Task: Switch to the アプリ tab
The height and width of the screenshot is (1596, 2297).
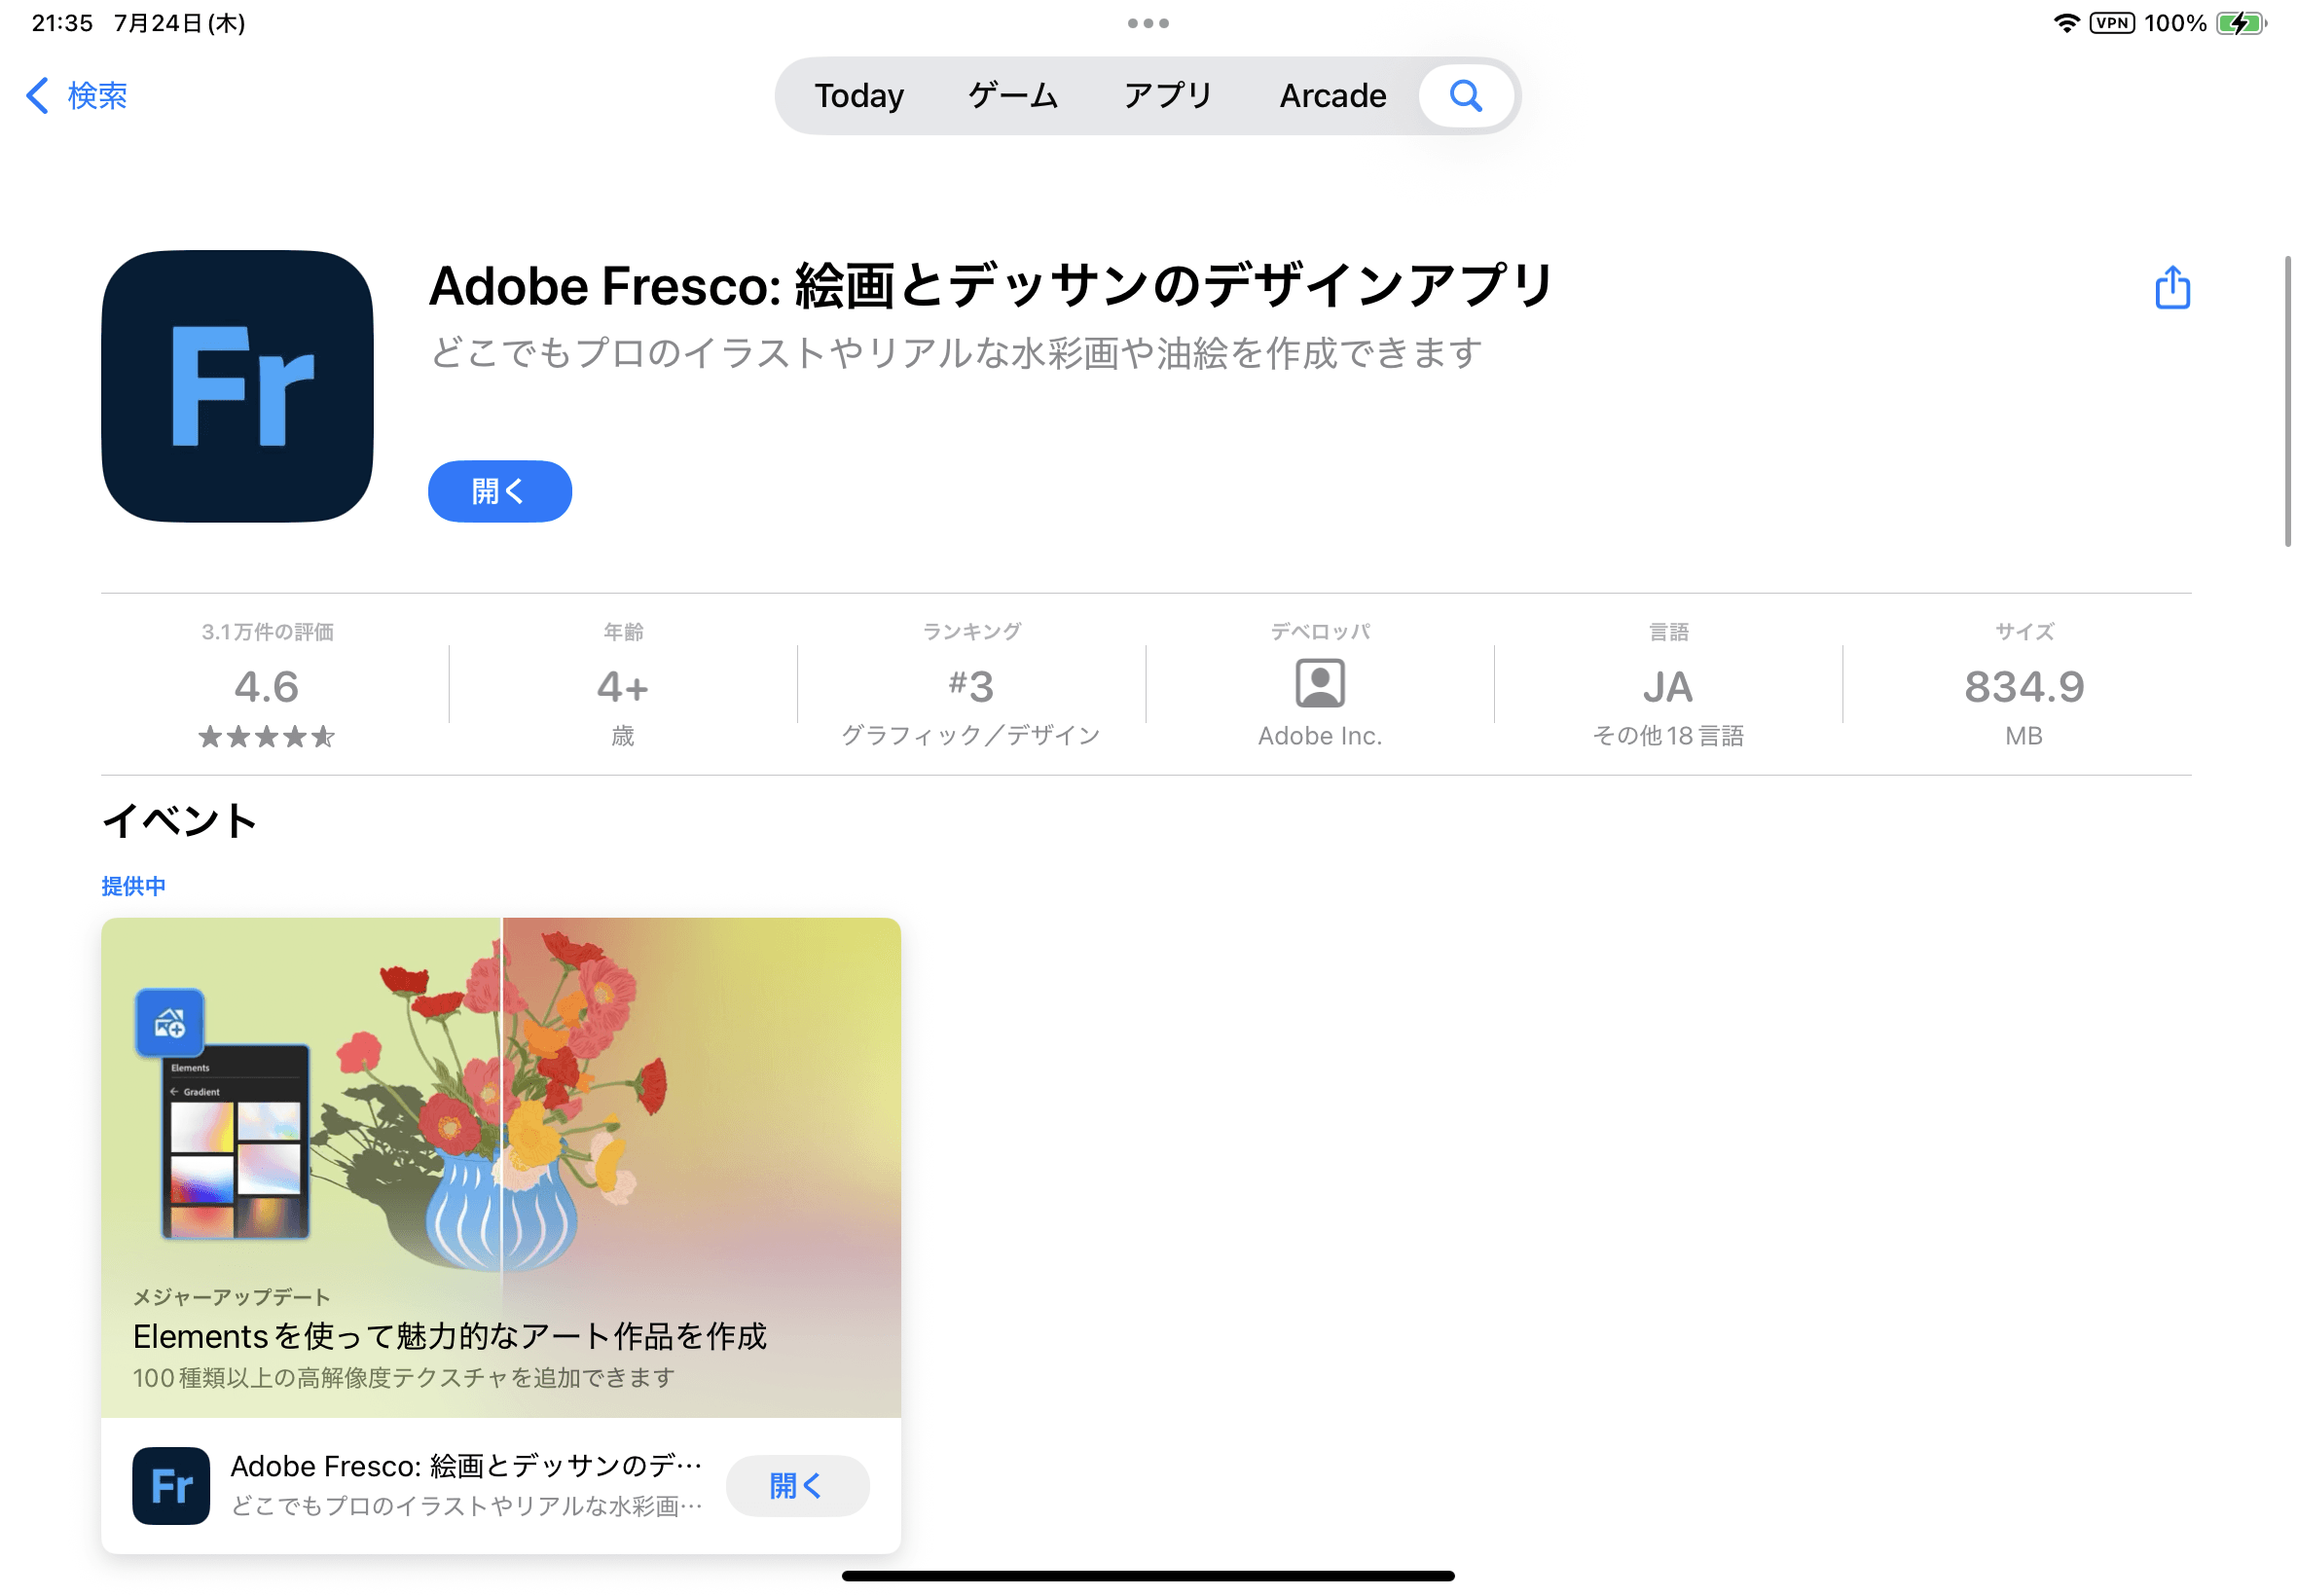Action: (x=1167, y=96)
